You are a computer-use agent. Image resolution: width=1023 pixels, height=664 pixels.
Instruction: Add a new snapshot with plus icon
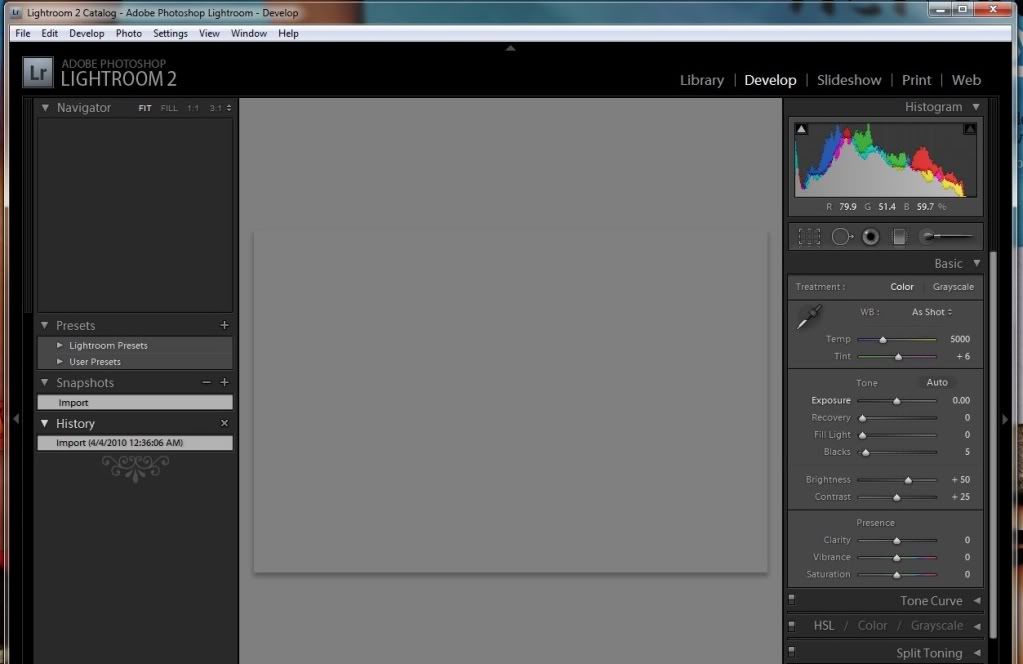(224, 382)
